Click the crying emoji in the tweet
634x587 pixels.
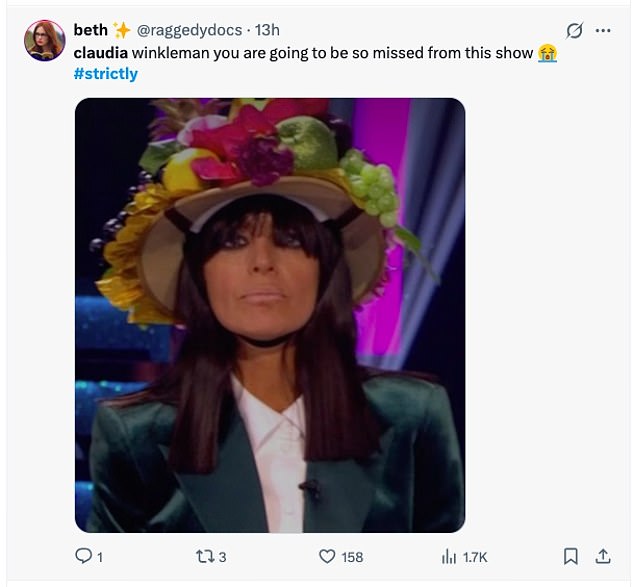click(547, 52)
